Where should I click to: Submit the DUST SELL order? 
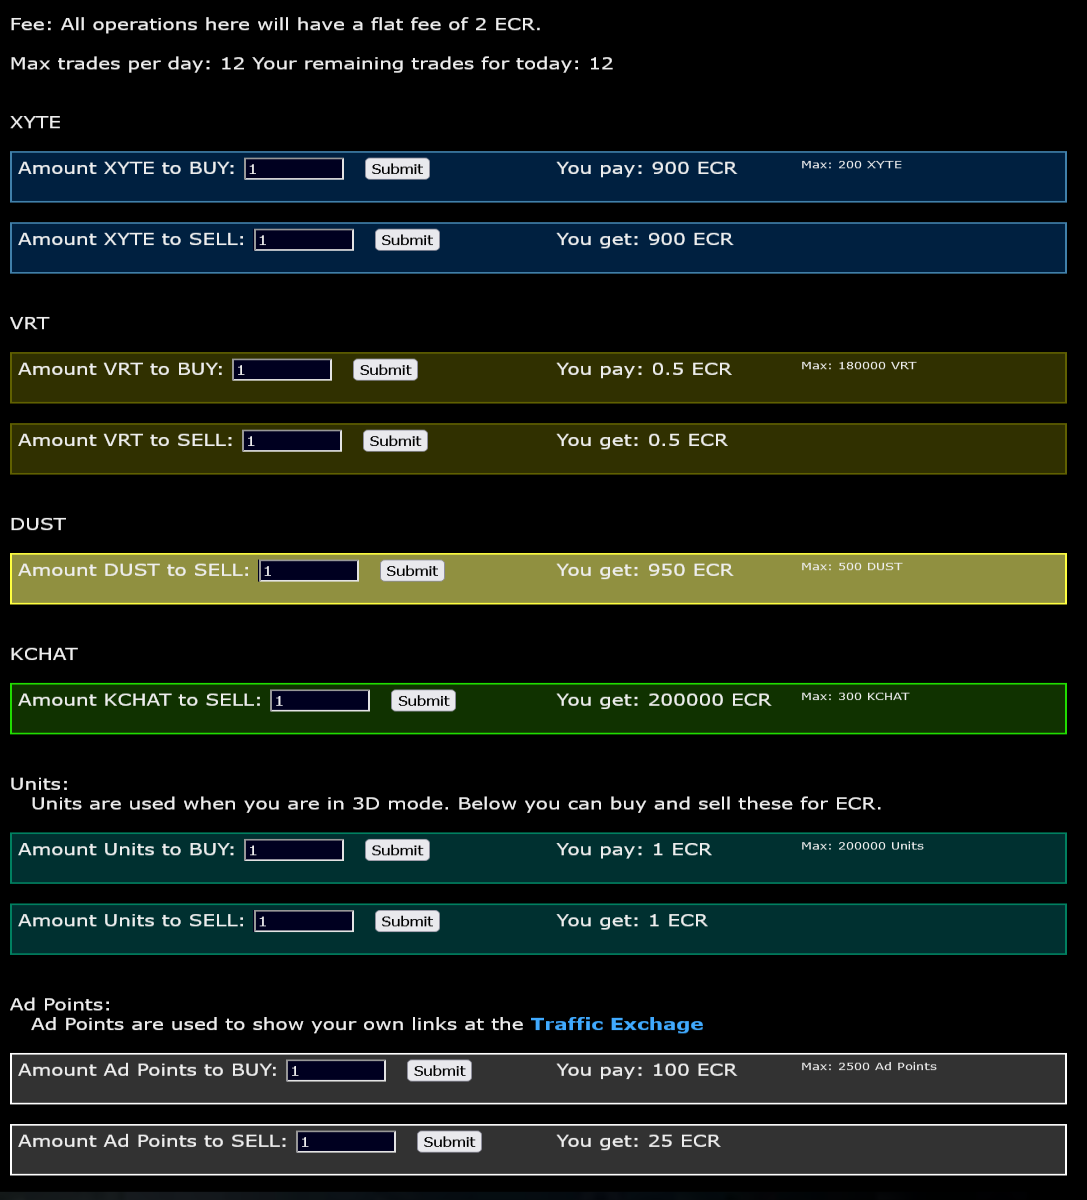(412, 571)
